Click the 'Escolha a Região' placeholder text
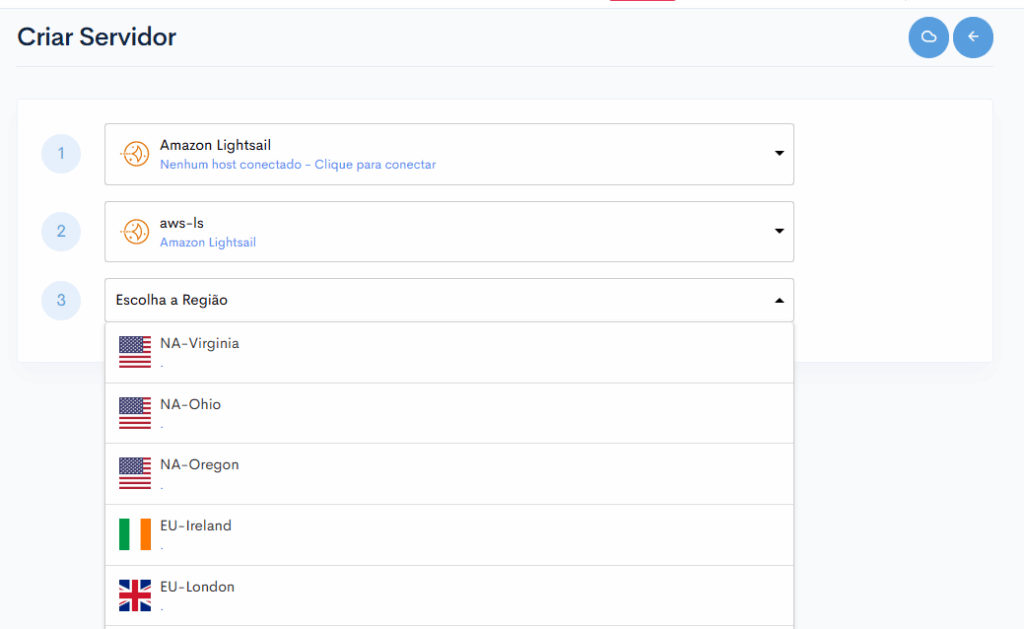 [x=172, y=300]
